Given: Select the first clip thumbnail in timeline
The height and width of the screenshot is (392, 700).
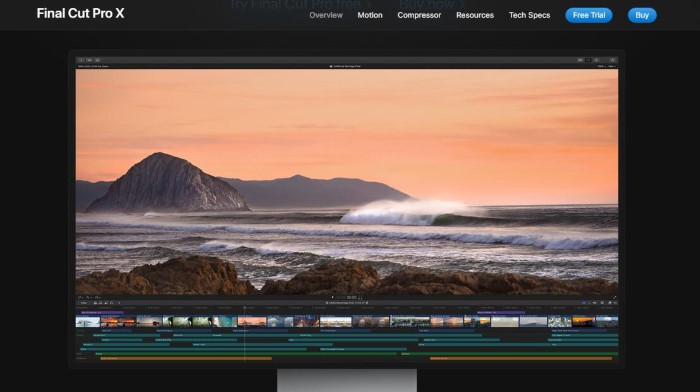Looking at the screenshot, I should pyautogui.click(x=88, y=321).
